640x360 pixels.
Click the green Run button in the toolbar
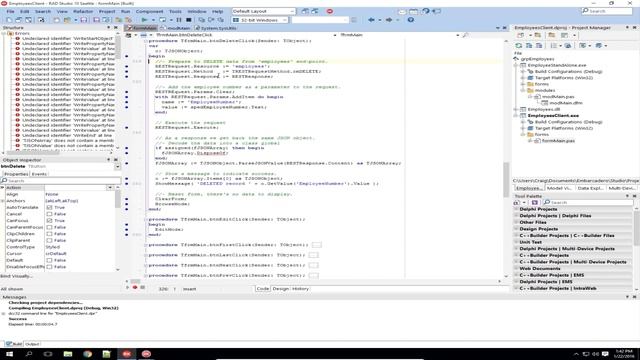click(x=144, y=20)
